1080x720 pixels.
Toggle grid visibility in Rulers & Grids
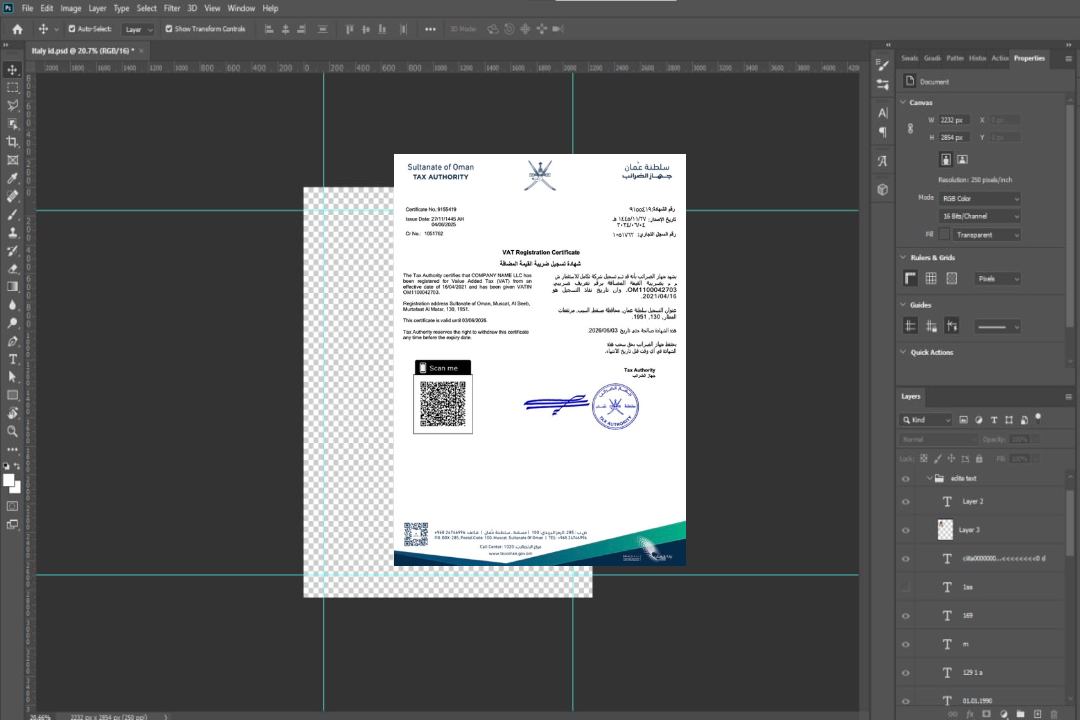931,278
